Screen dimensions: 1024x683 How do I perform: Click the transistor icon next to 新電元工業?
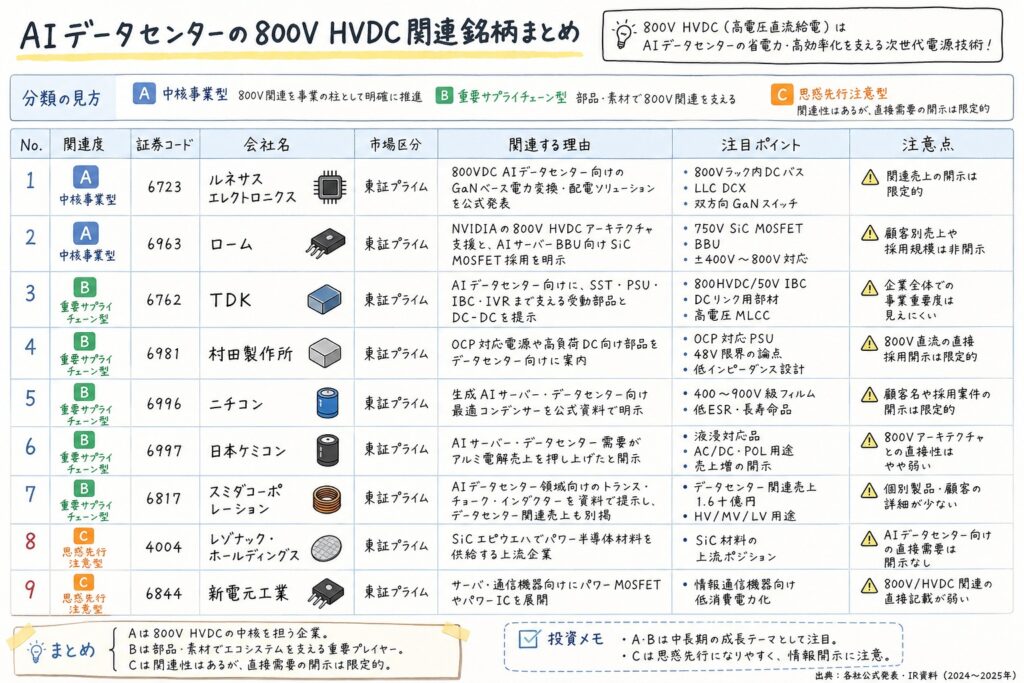click(x=328, y=592)
